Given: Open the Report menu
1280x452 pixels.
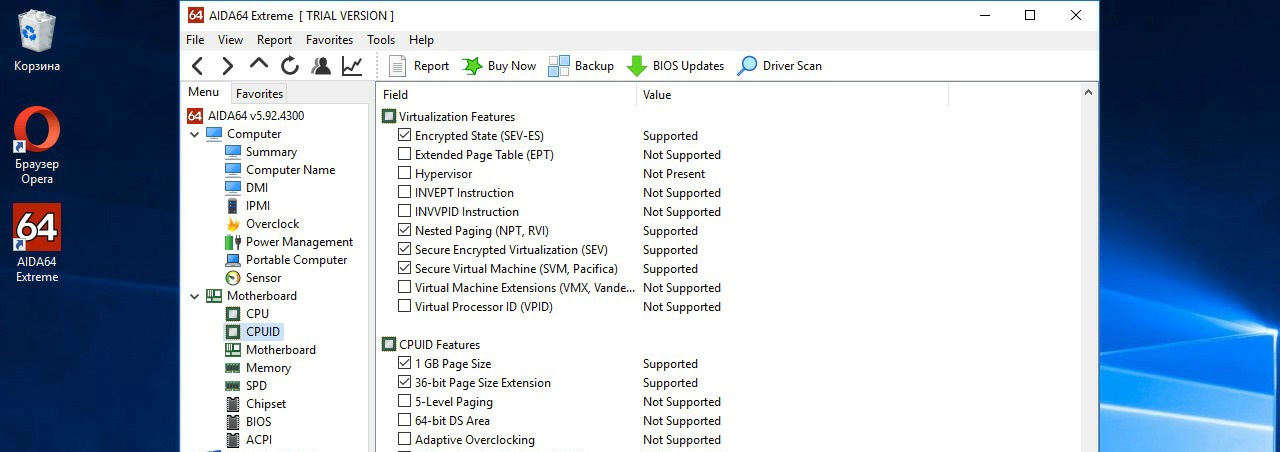Looking at the screenshot, I should pos(274,40).
